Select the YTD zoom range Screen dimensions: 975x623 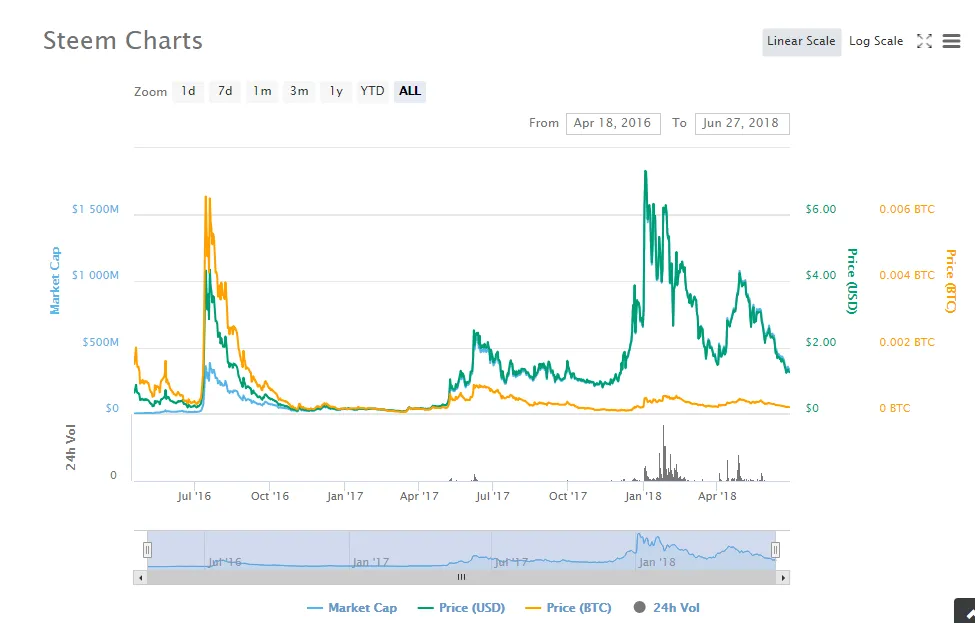point(372,91)
